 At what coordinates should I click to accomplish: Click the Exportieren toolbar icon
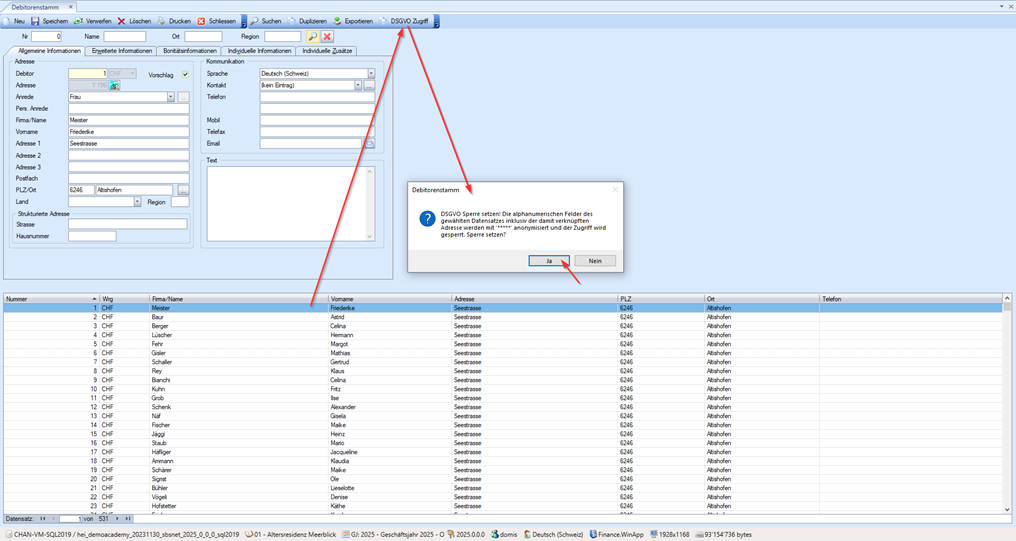337,21
